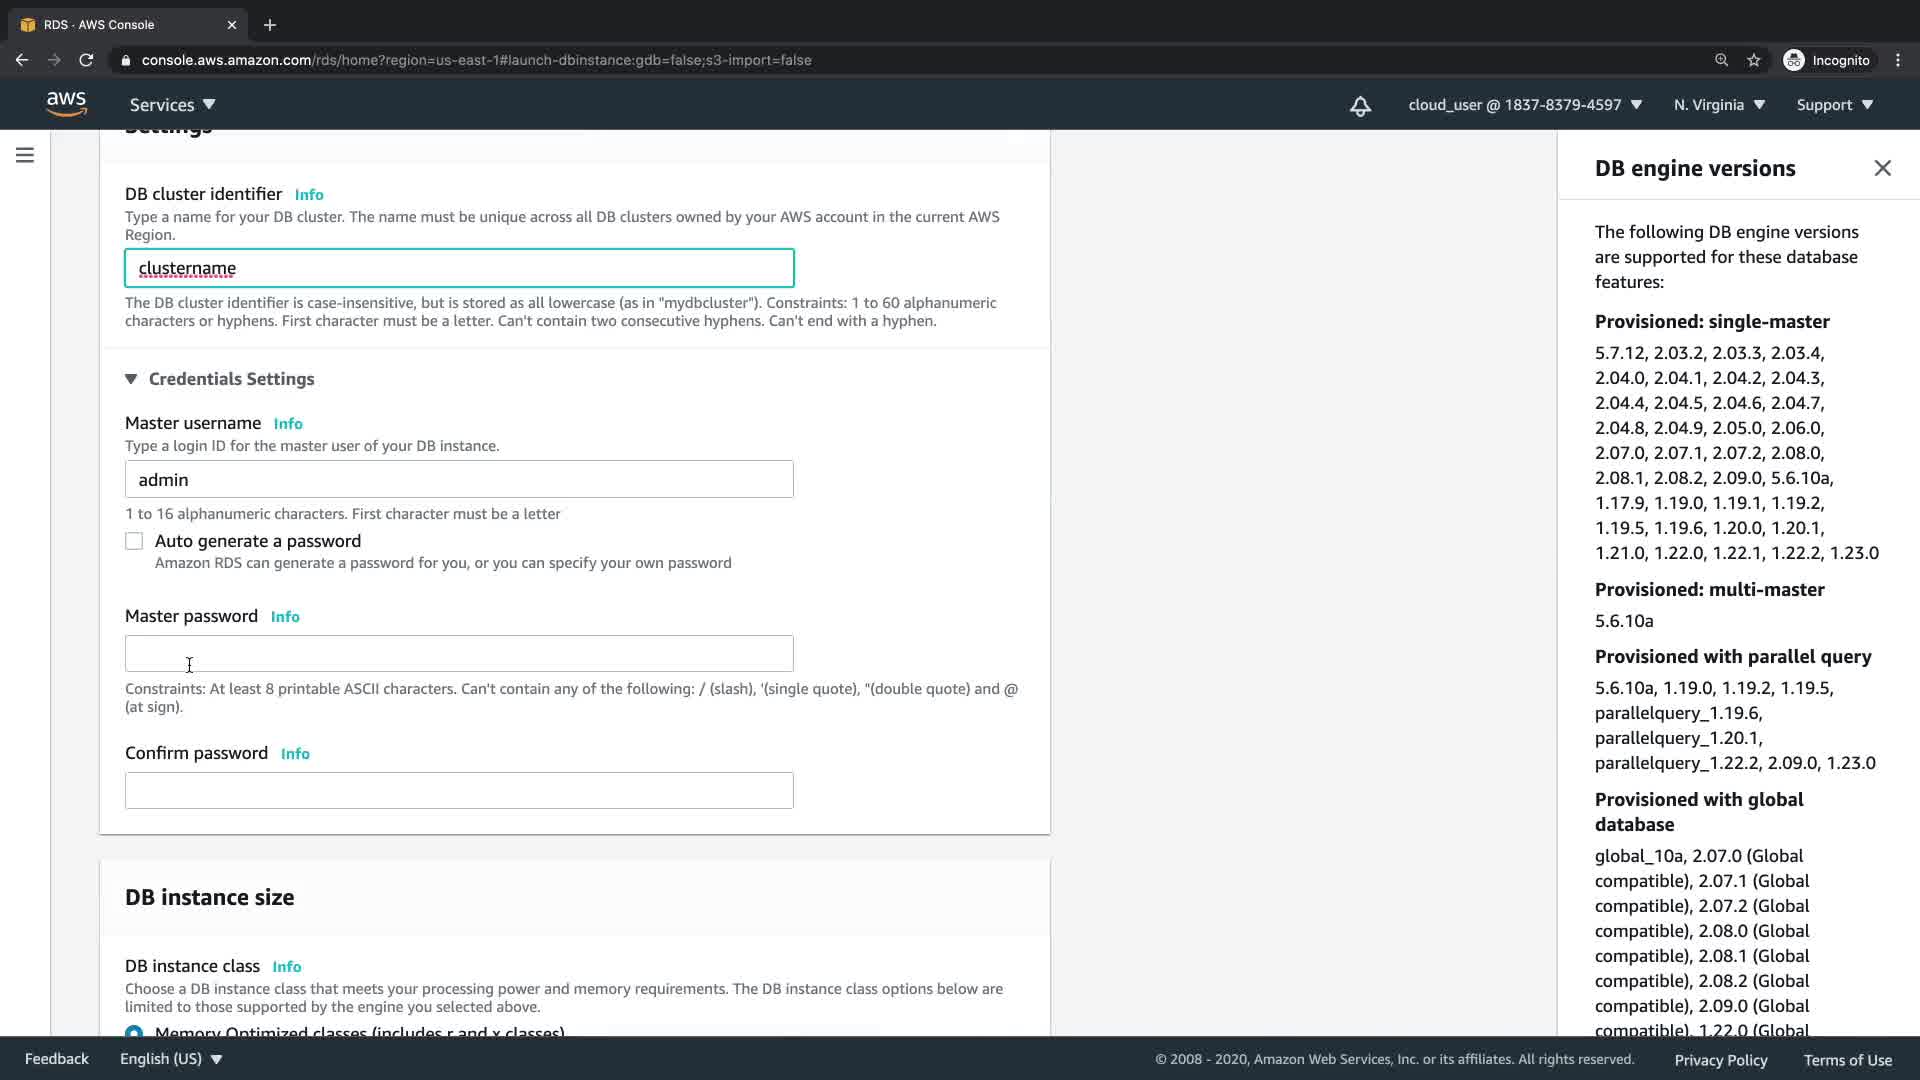Collapse the Credentials Settings section
1920x1080 pixels.
(x=131, y=379)
